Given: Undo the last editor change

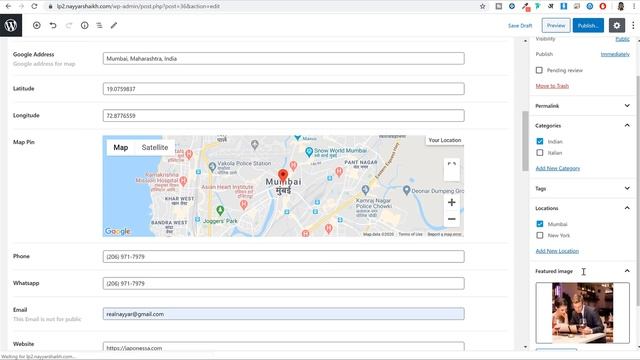Looking at the screenshot, I should pyautogui.click(x=53, y=25).
